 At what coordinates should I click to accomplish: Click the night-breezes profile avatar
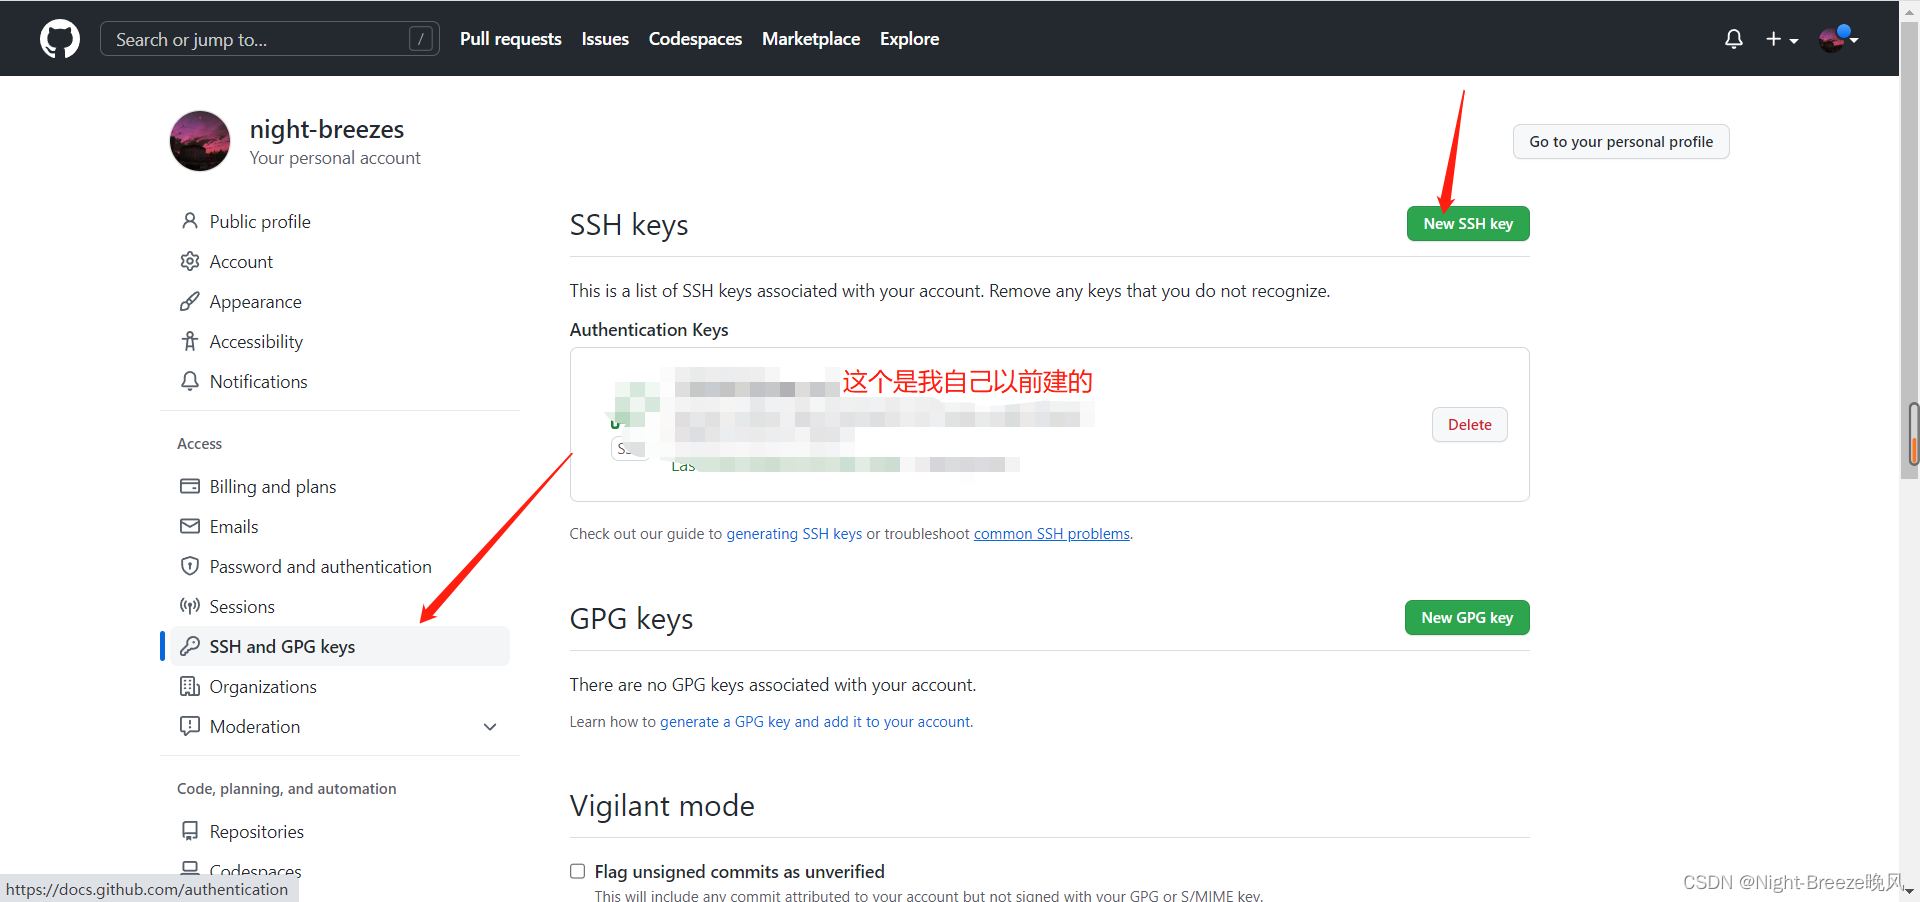click(200, 141)
